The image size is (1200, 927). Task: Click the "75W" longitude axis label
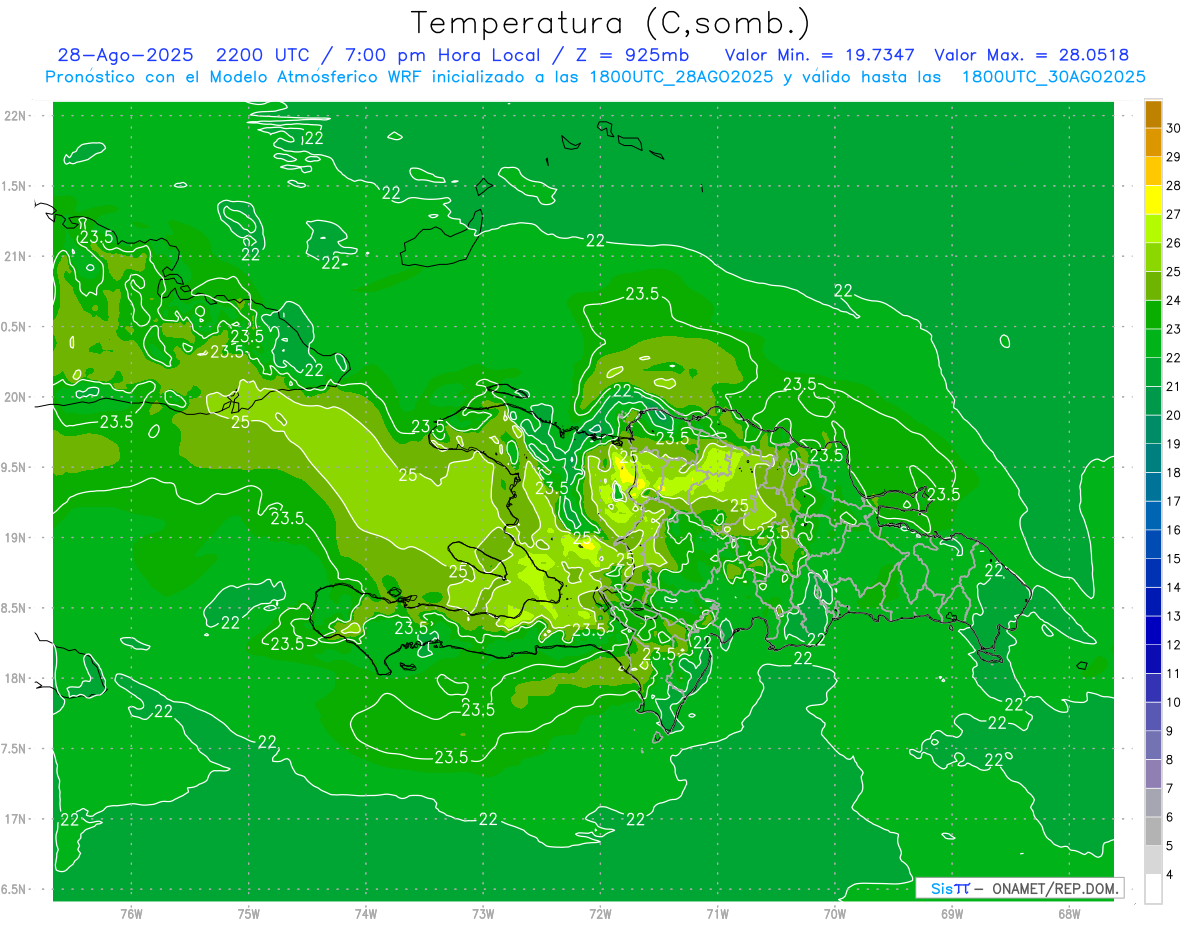point(249,914)
